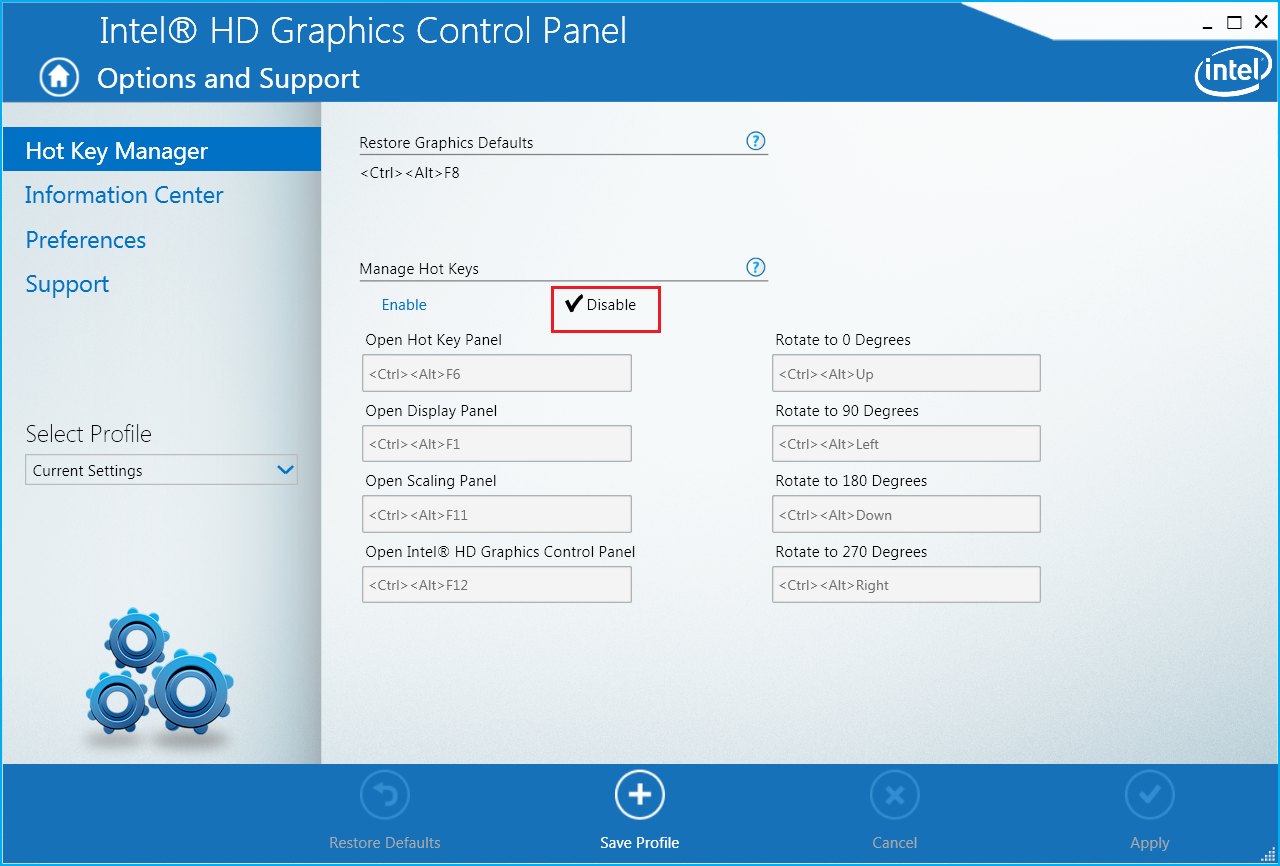1280x866 pixels.
Task: Click the Options and Support heading
Action: [x=228, y=78]
